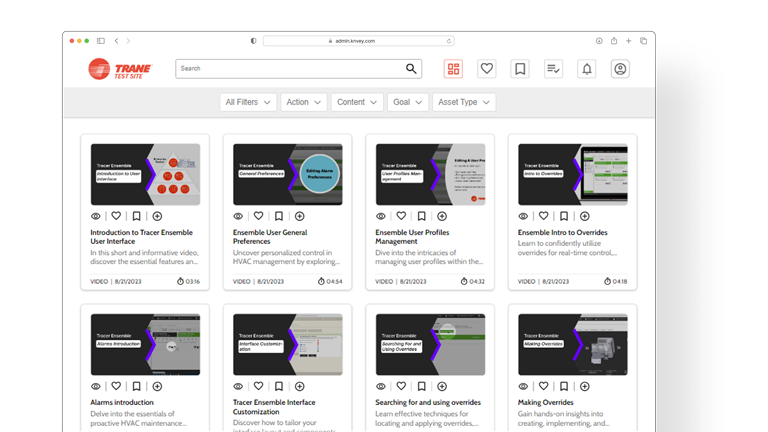Favorite the Alarms introduction video

(116, 386)
